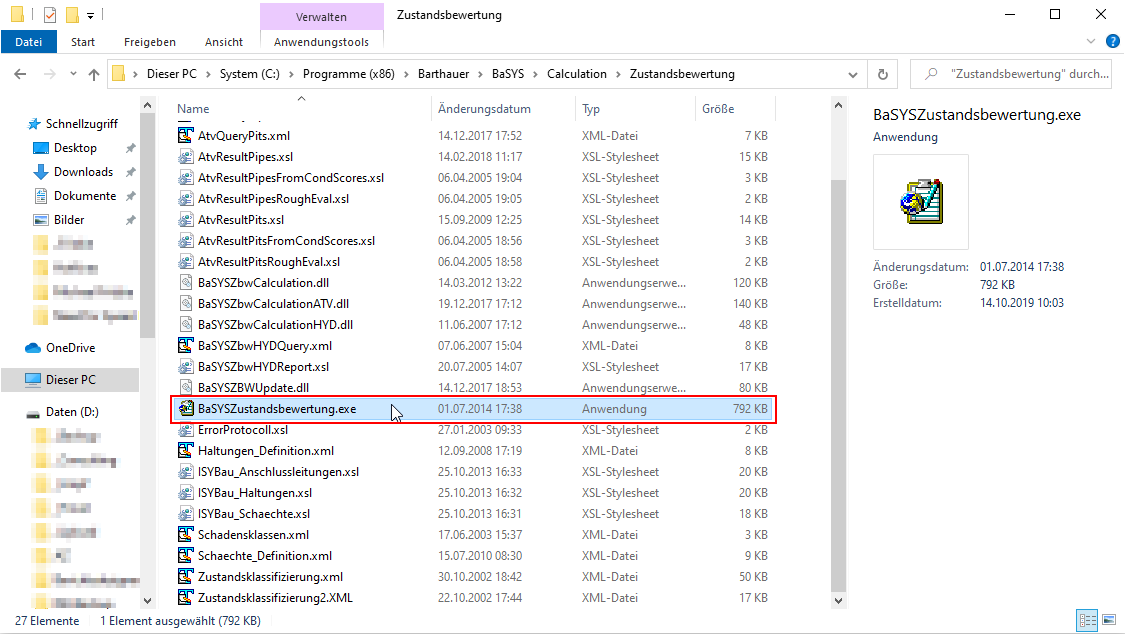The image size is (1125, 634).
Task: Click Calculation in the breadcrumb path
Action: (577, 74)
